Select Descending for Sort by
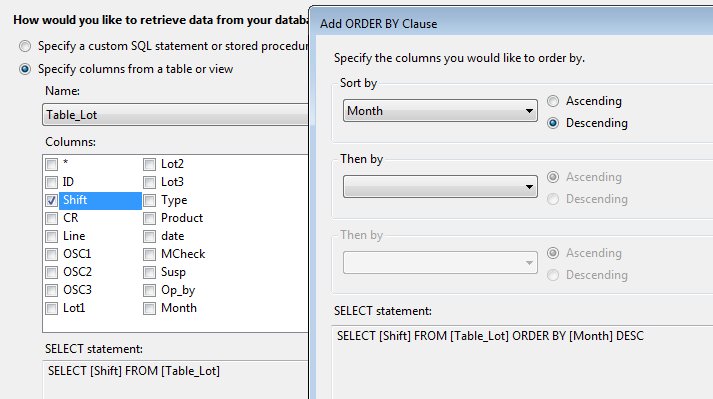Viewport: 713px width, 399px height. (553, 123)
